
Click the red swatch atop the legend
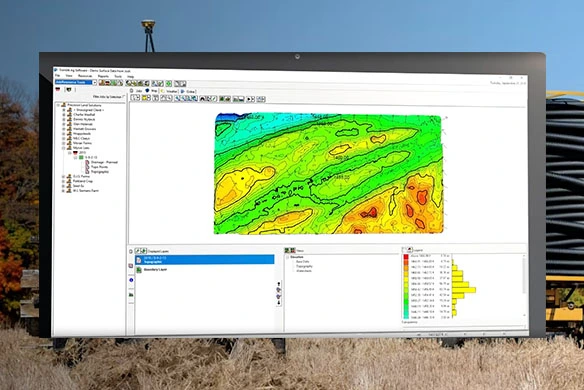point(406,257)
